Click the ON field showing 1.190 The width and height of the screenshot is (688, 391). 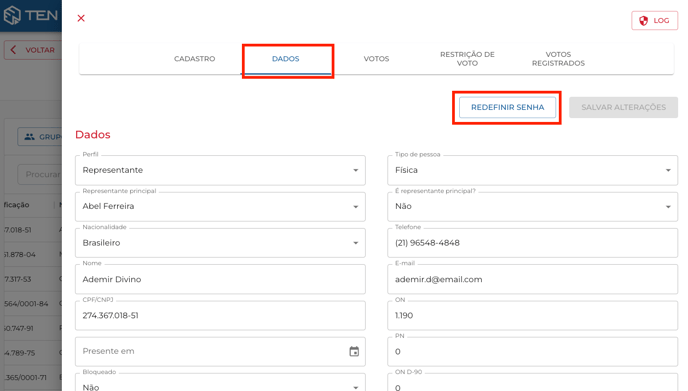click(x=532, y=316)
